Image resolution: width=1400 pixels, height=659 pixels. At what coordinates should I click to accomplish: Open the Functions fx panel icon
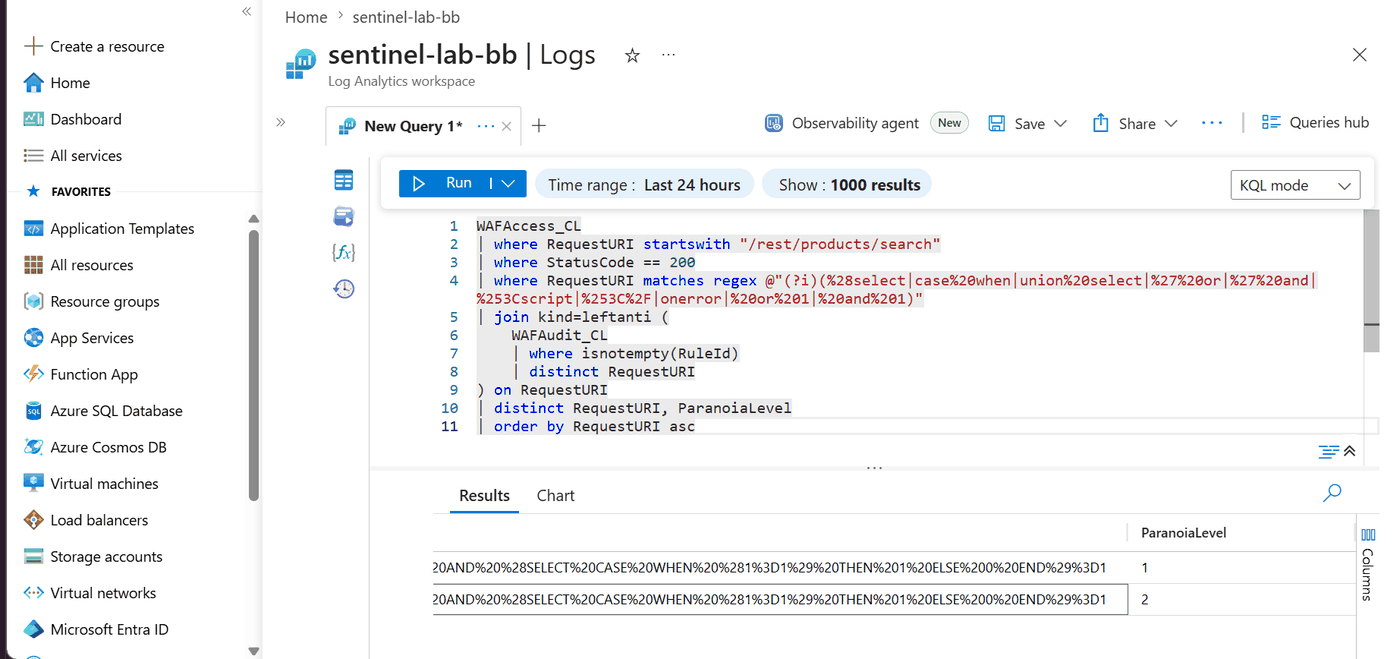click(x=344, y=252)
